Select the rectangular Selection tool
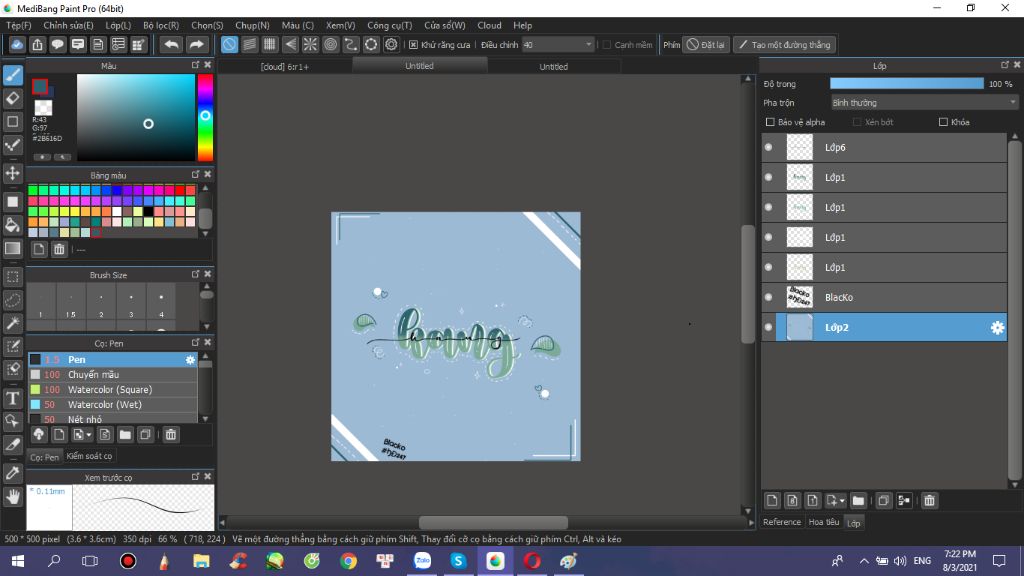 pyautogui.click(x=12, y=277)
